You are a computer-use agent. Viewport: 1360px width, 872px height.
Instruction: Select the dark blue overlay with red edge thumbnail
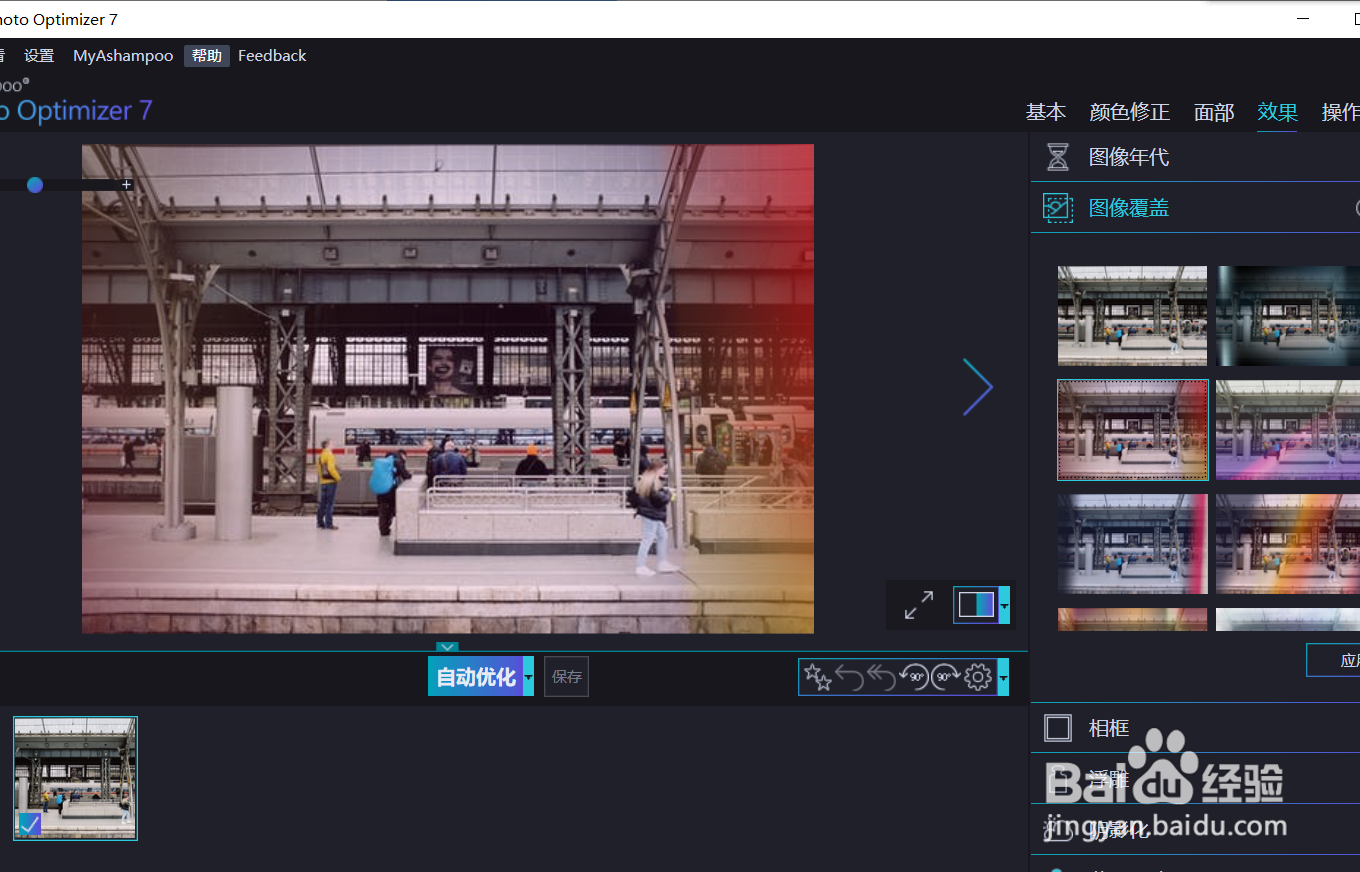1132,544
